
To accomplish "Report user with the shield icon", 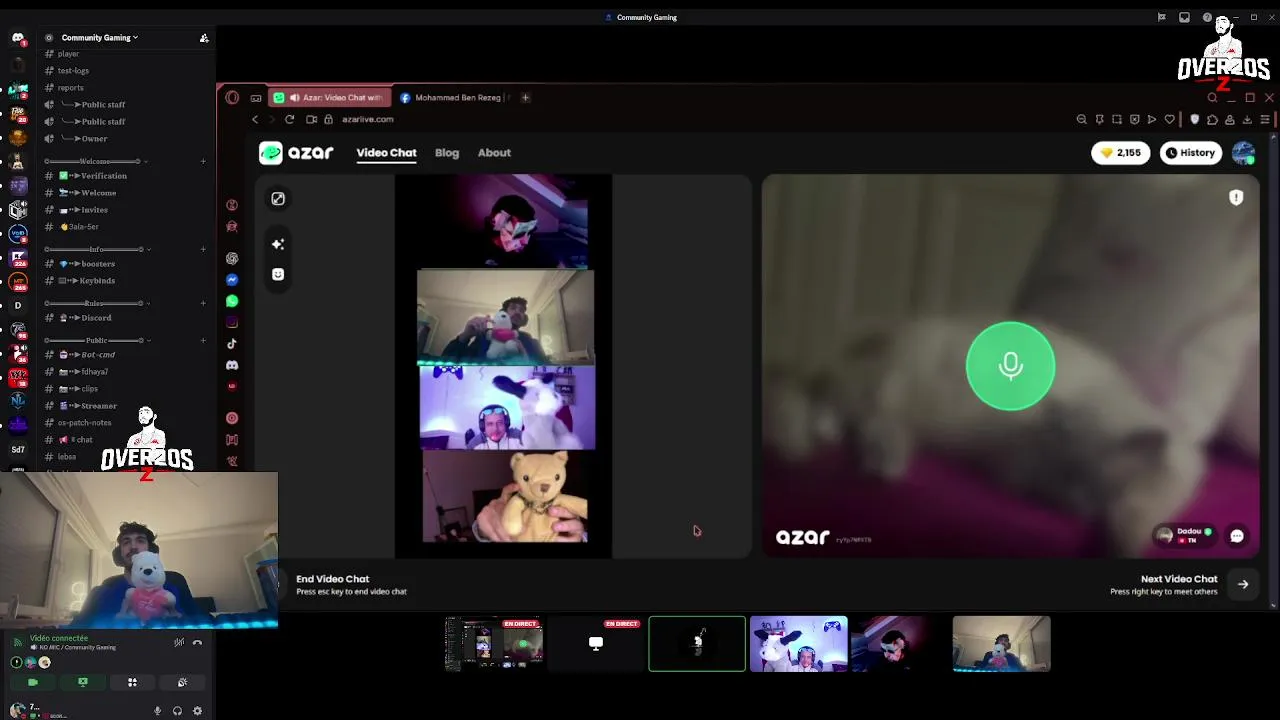I will (x=1236, y=198).
